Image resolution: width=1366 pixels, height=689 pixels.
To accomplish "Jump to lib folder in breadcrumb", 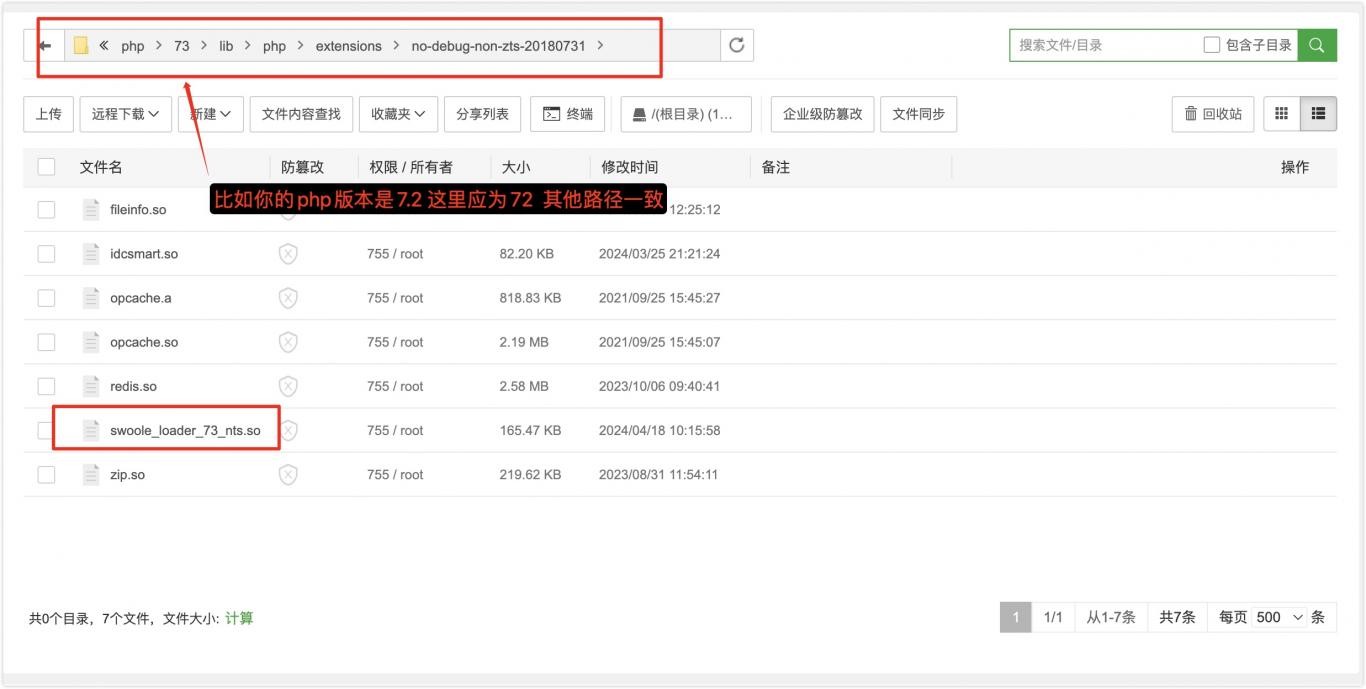I will tap(226, 46).
